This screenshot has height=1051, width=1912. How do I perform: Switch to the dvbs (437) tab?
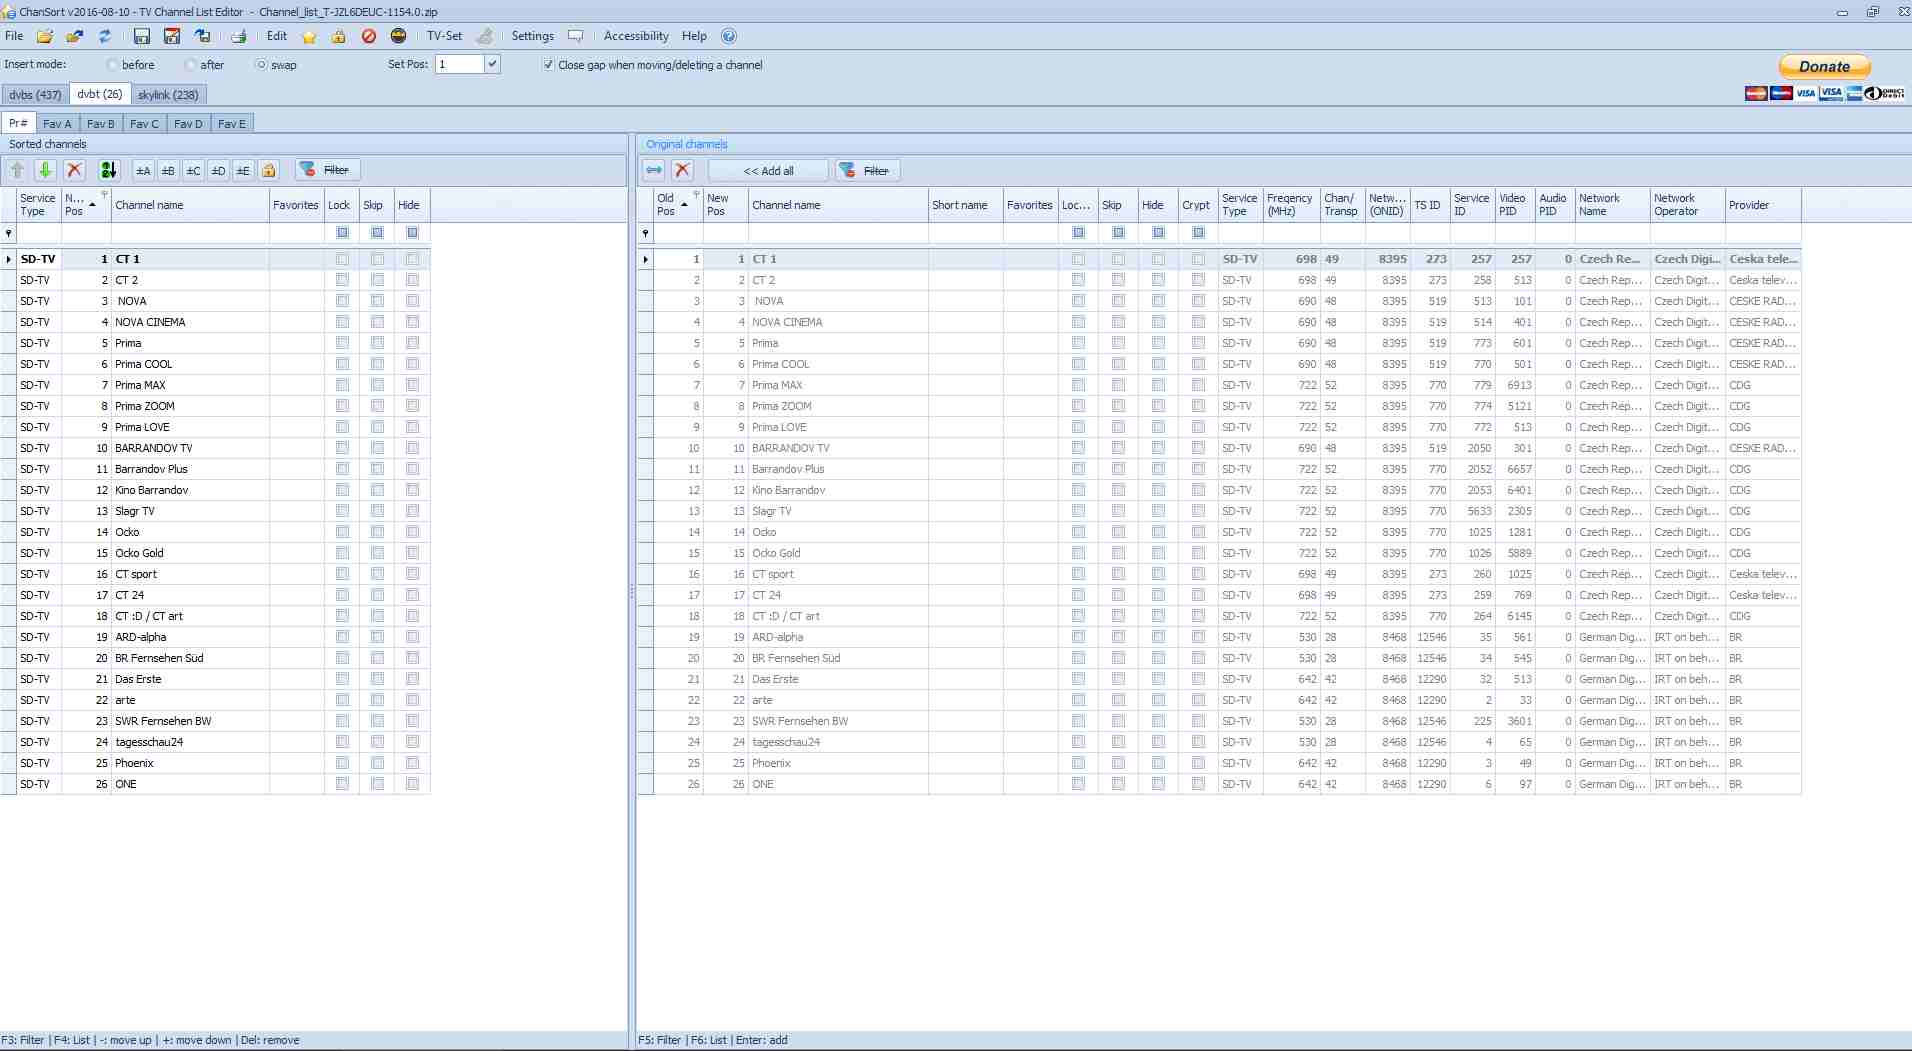point(35,95)
